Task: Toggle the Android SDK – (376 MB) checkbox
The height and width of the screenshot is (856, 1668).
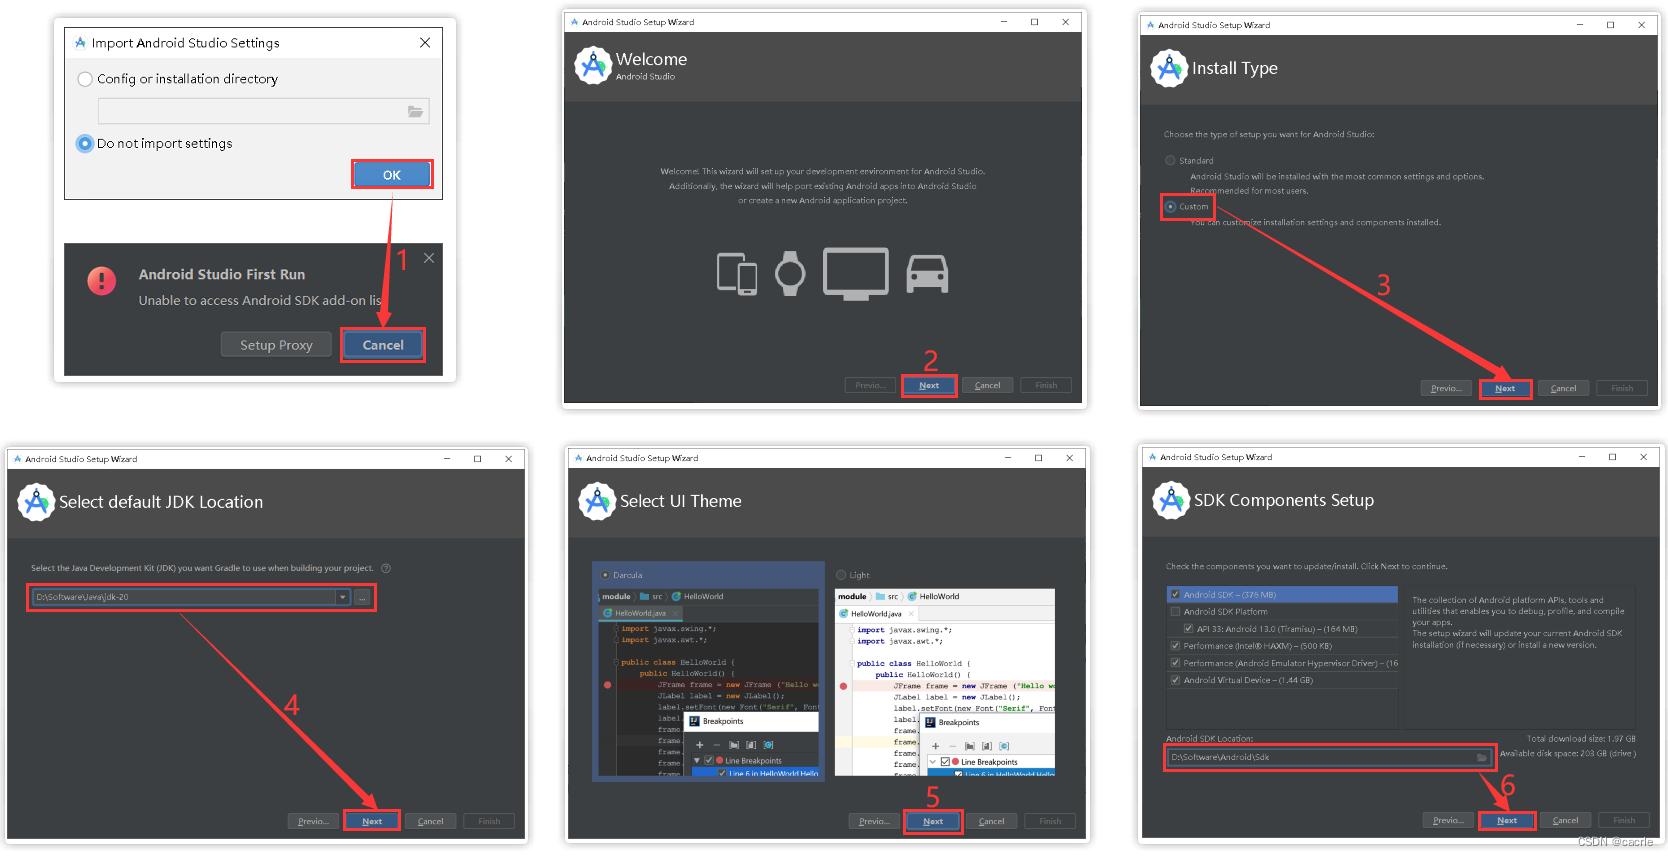Action: coord(1175,594)
